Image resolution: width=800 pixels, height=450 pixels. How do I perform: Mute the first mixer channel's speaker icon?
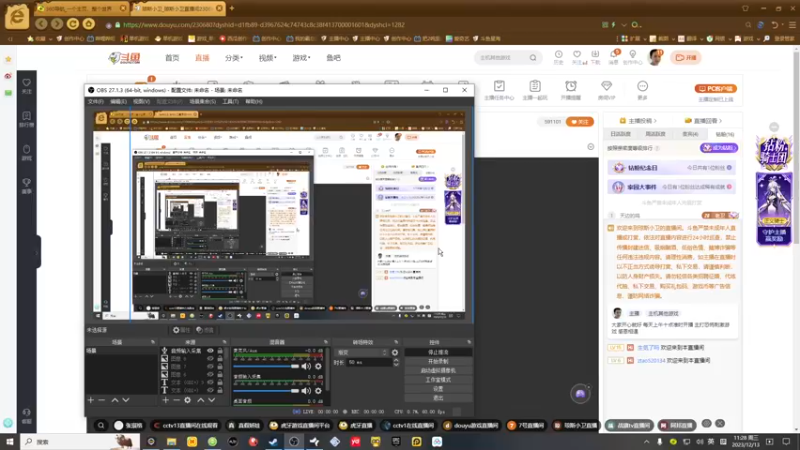pyautogui.click(x=306, y=366)
